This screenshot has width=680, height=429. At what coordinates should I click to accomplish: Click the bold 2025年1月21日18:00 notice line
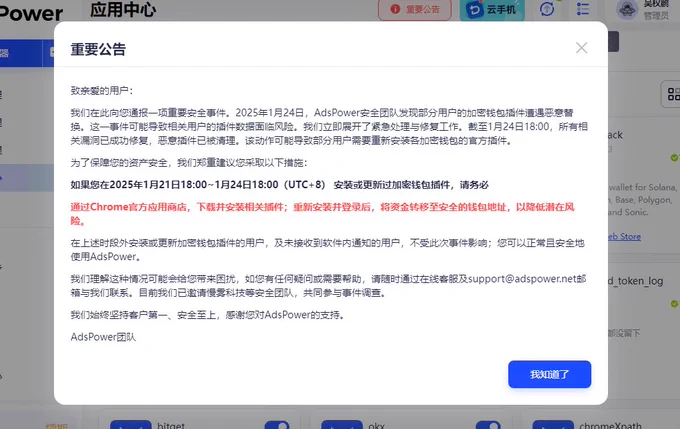[x=280, y=185]
